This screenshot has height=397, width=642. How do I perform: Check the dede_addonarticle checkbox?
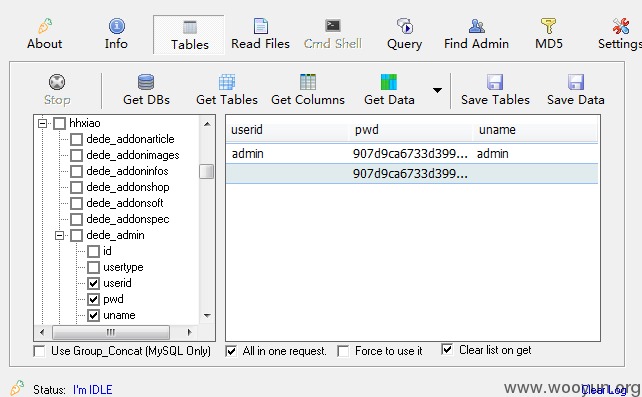click(x=77, y=139)
